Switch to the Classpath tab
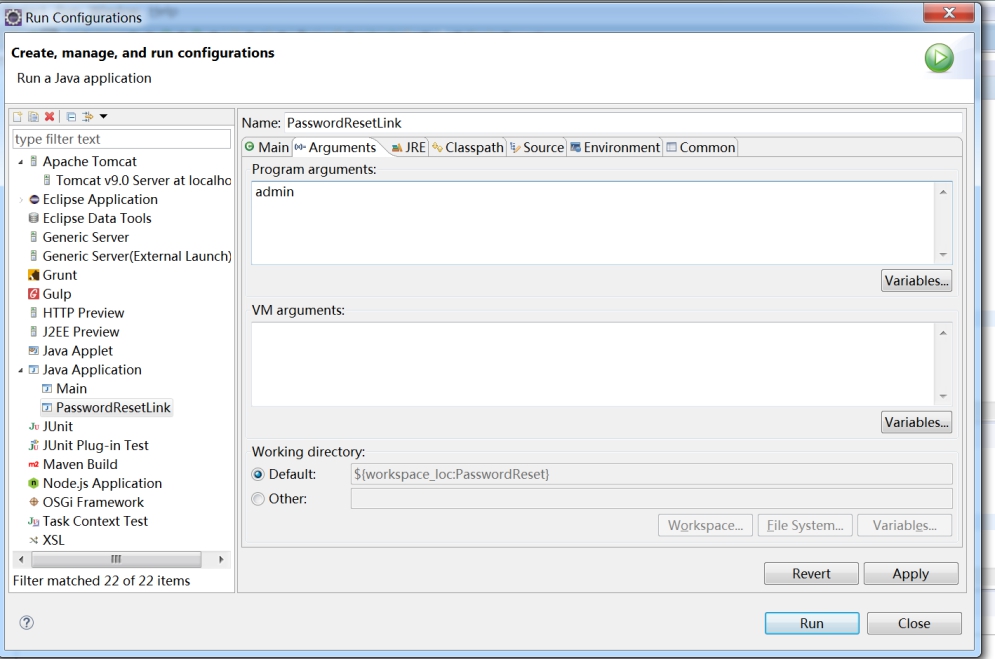This screenshot has height=660, width=995. coord(468,147)
